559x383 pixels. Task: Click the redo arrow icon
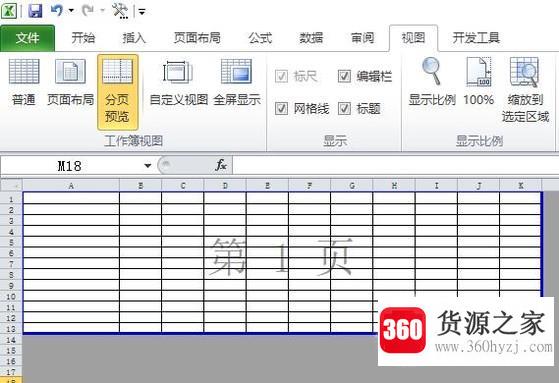88,10
